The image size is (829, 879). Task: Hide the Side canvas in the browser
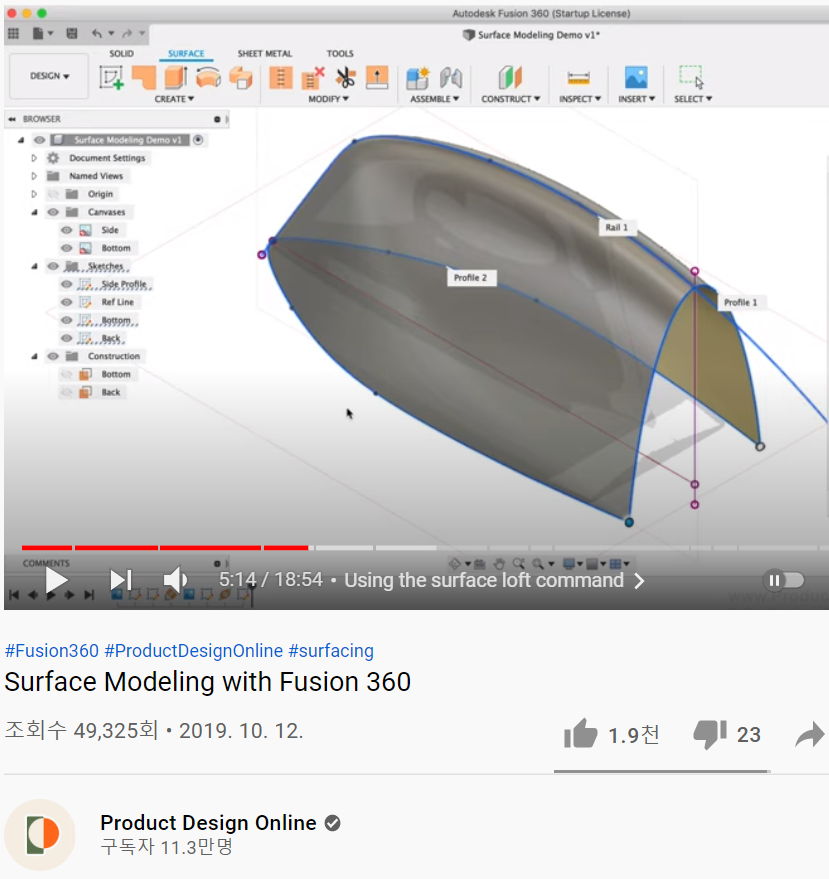[66, 230]
